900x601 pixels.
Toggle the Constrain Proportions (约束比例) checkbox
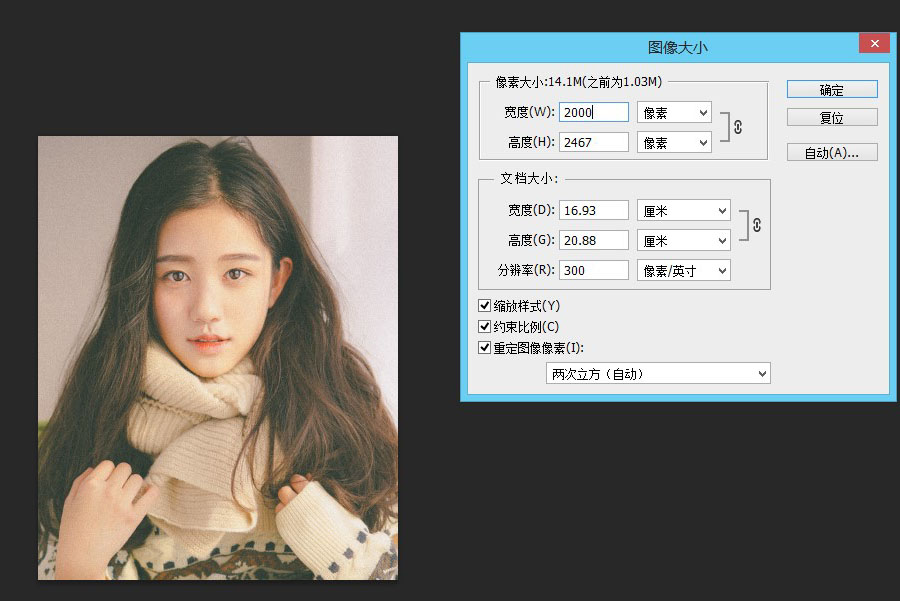coord(485,327)
